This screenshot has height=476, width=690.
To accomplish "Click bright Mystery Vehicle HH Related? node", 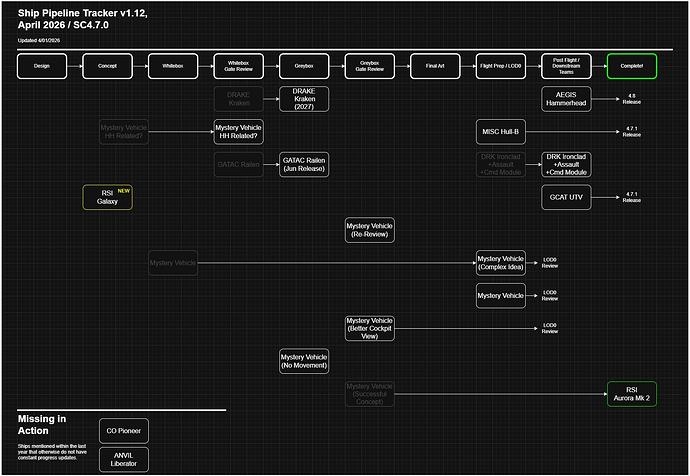I will click(x=239, y=132).
